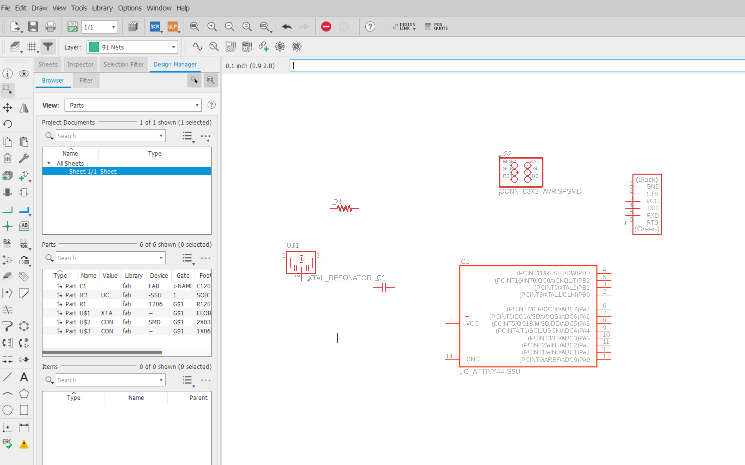This screenshot has height=465, width=745.
Task: Switch to the Filter sub-tab
Action: (x=86, y=80)
